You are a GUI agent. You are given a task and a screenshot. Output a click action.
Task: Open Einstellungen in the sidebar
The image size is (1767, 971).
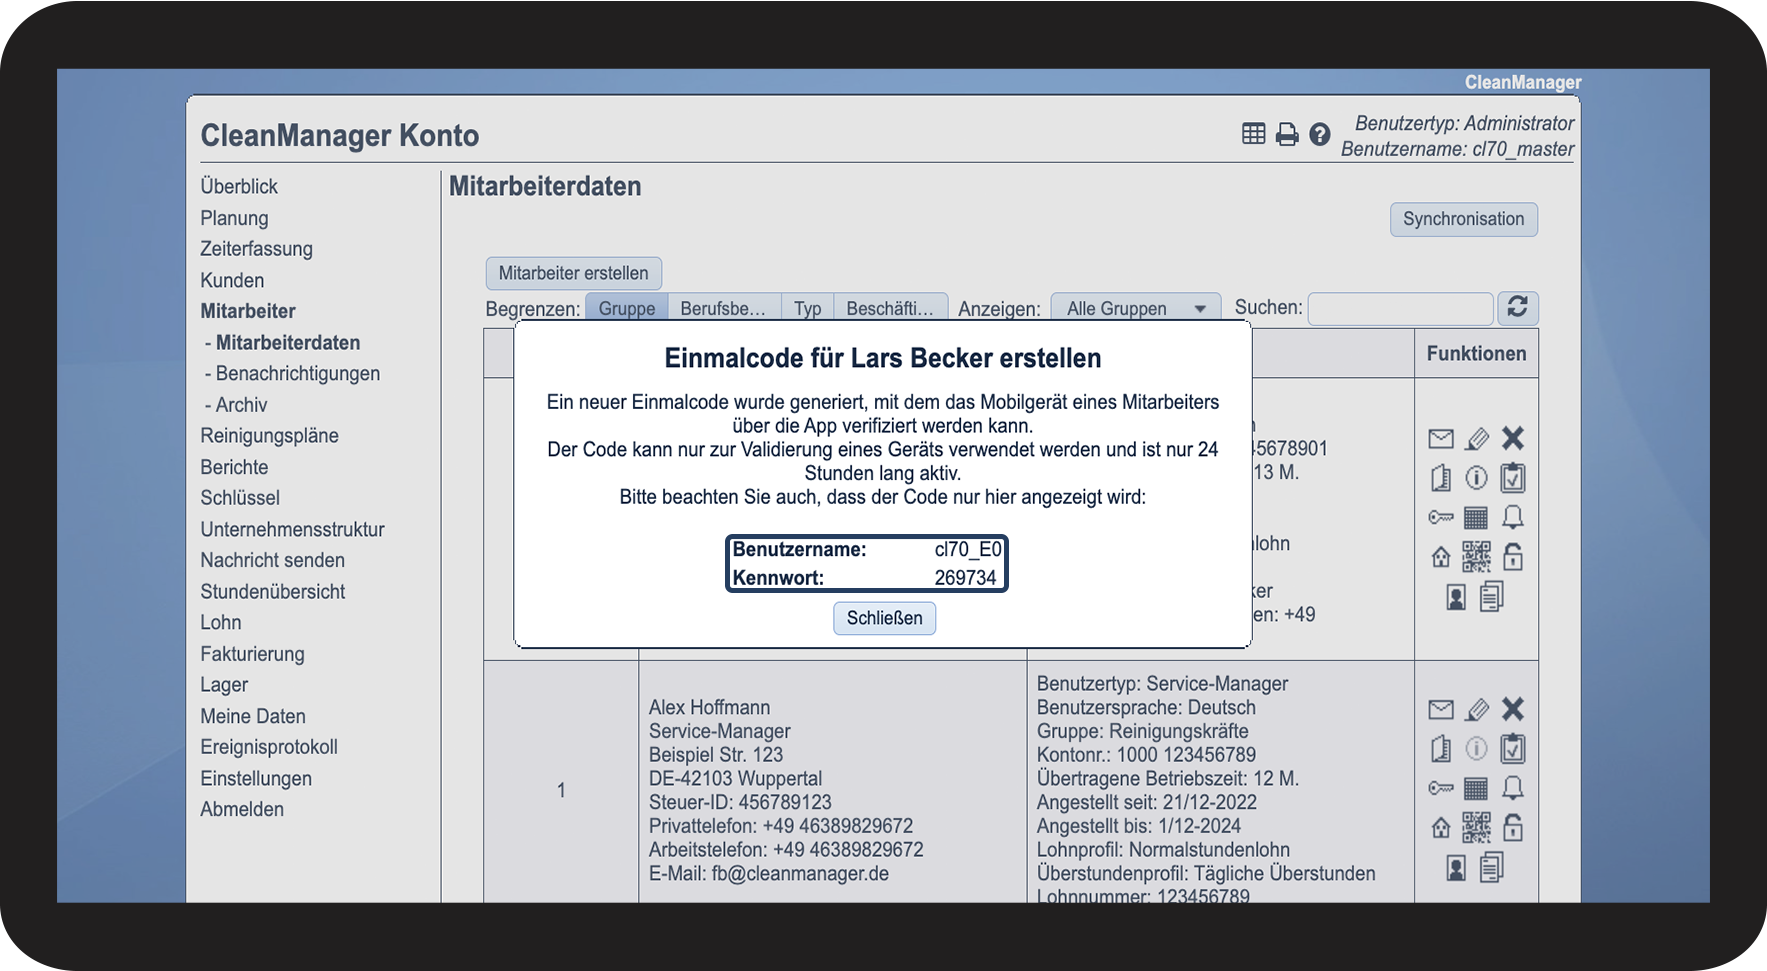coord(256,779)
